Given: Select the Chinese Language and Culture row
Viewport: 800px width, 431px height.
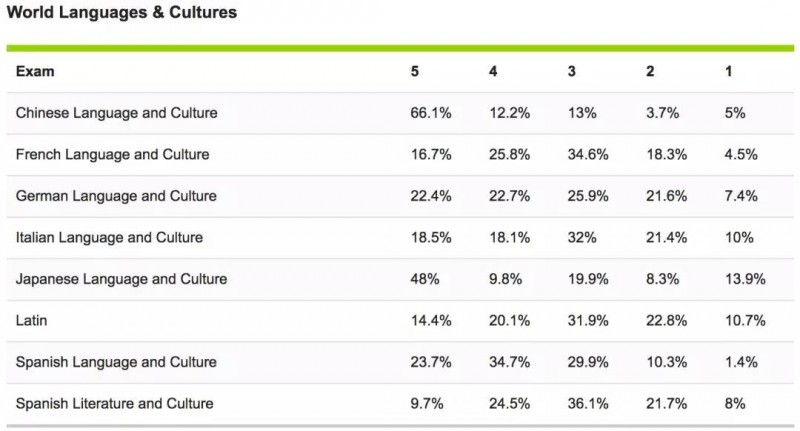Looking at the screenshot, I should [400, 113].
